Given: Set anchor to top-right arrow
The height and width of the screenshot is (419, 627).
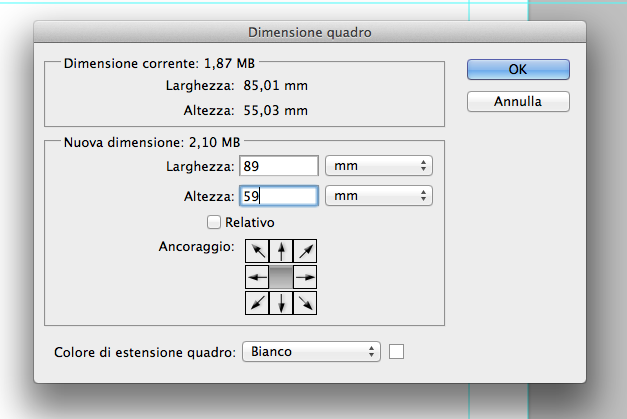Looking at the screenshot, I should [x=305, y=252].
